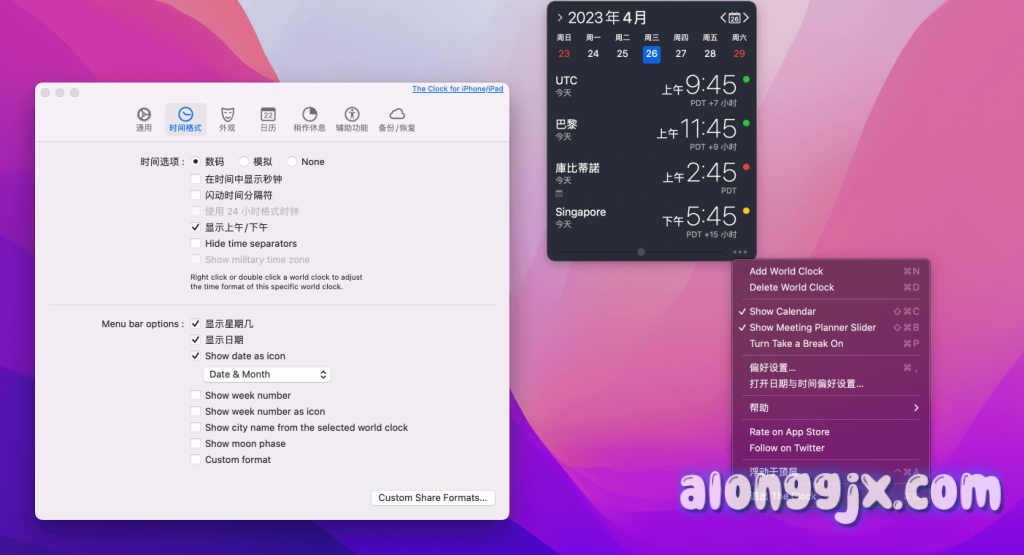Expand the 帮助 submenu arrow
This screenshot has height=555, width=1024.
click(915, 408)
